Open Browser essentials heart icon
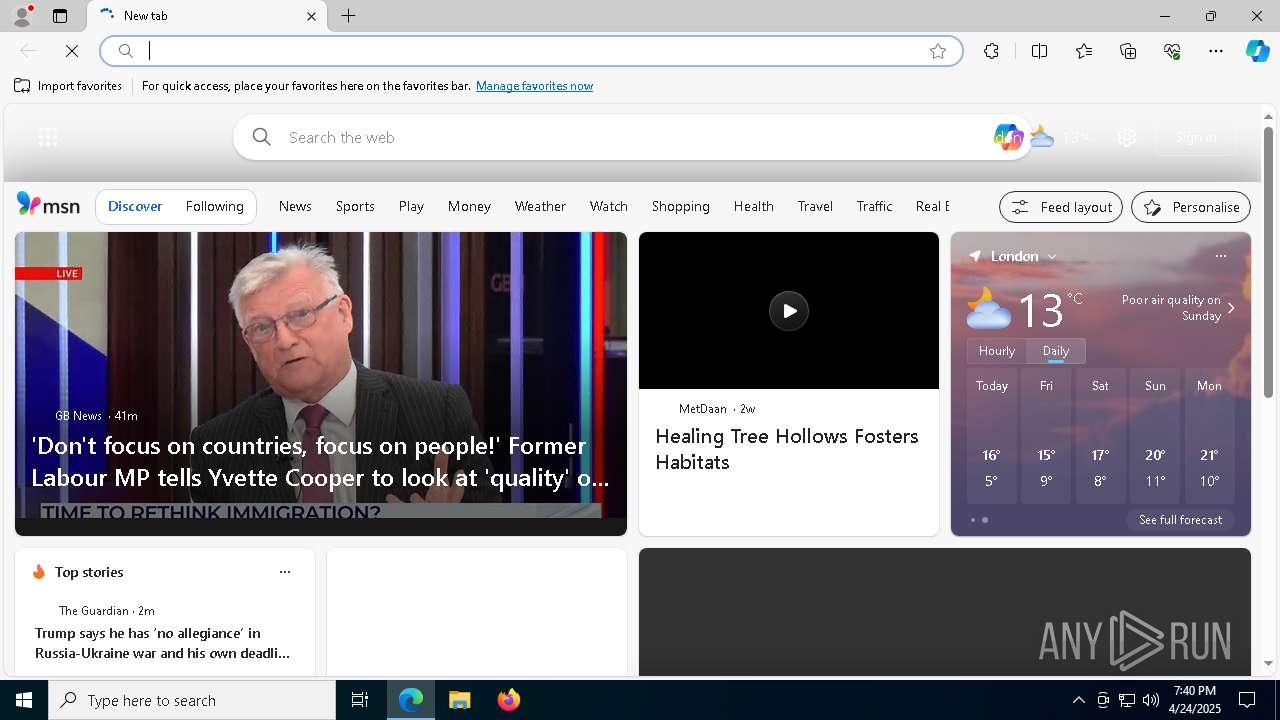1280x720 pixels. tap(1172, 51)
